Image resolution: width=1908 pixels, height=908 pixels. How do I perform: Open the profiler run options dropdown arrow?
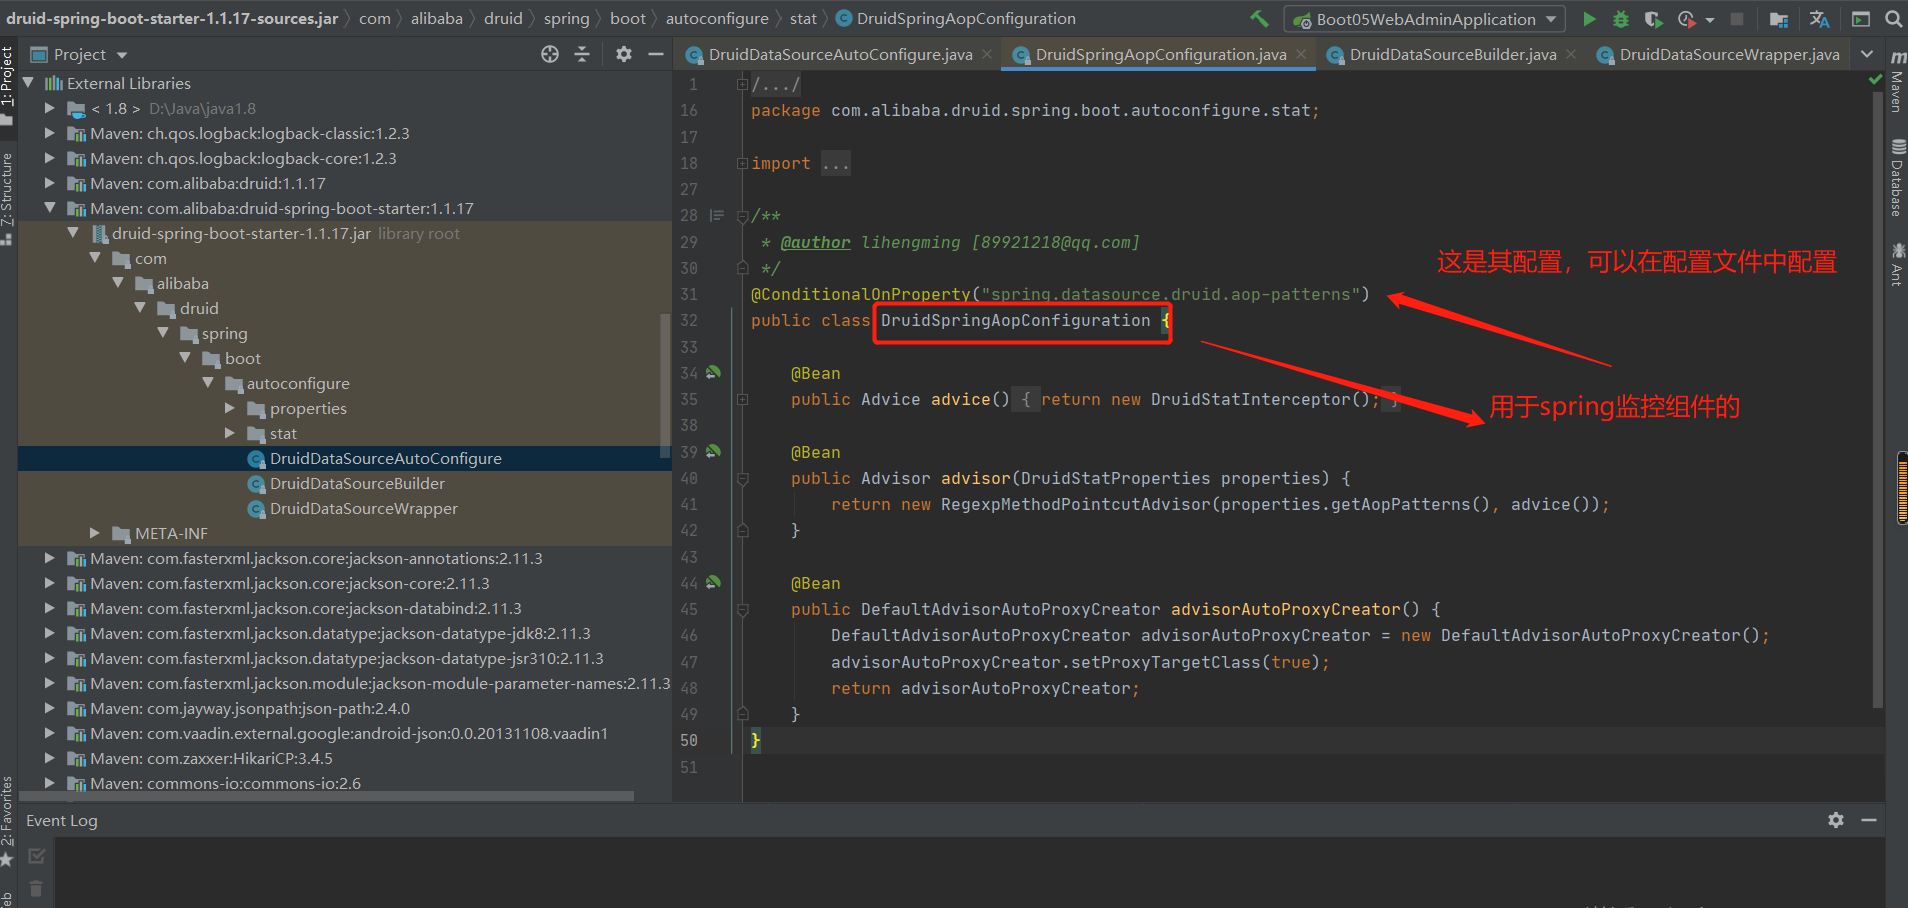1710,20
